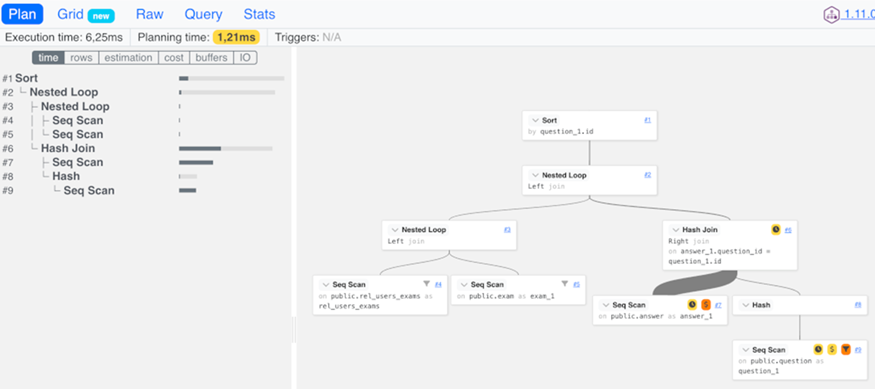Viewport: 875px width, 390px height.
Task: Click the #9 link on question_1 Seq Scan
Action: click(x=858, y=350)
